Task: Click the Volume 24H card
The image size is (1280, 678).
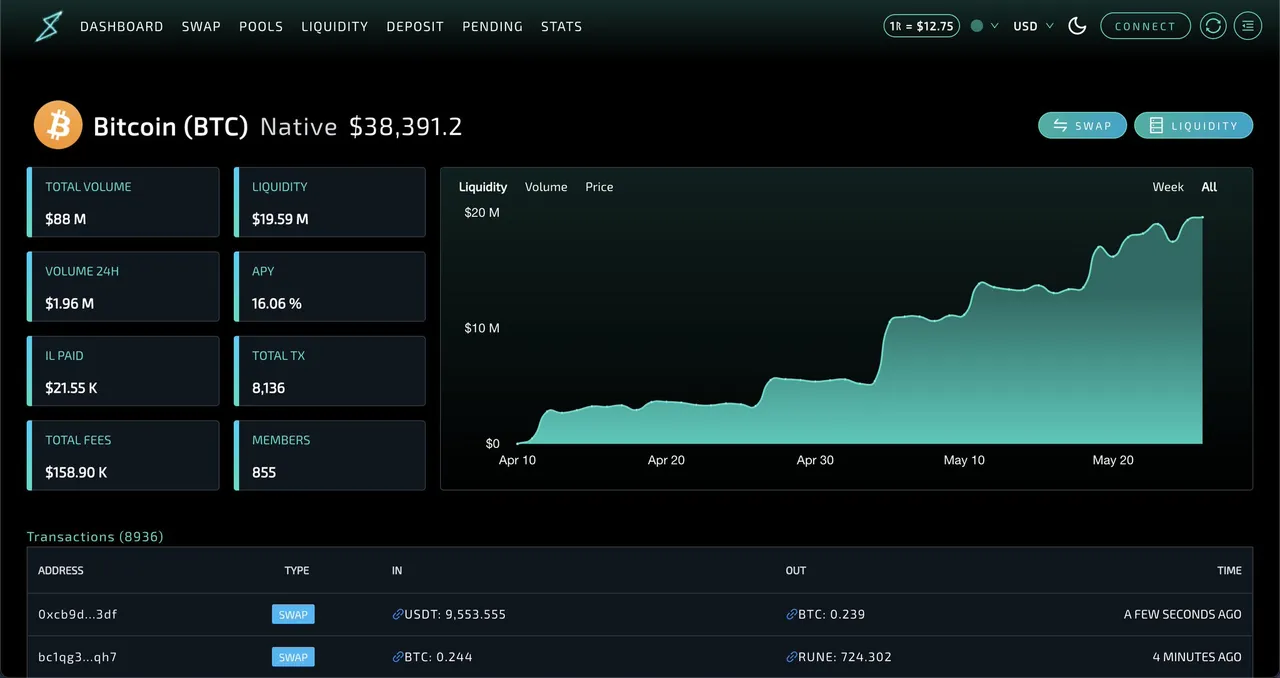Action: [x=123, y=286]
